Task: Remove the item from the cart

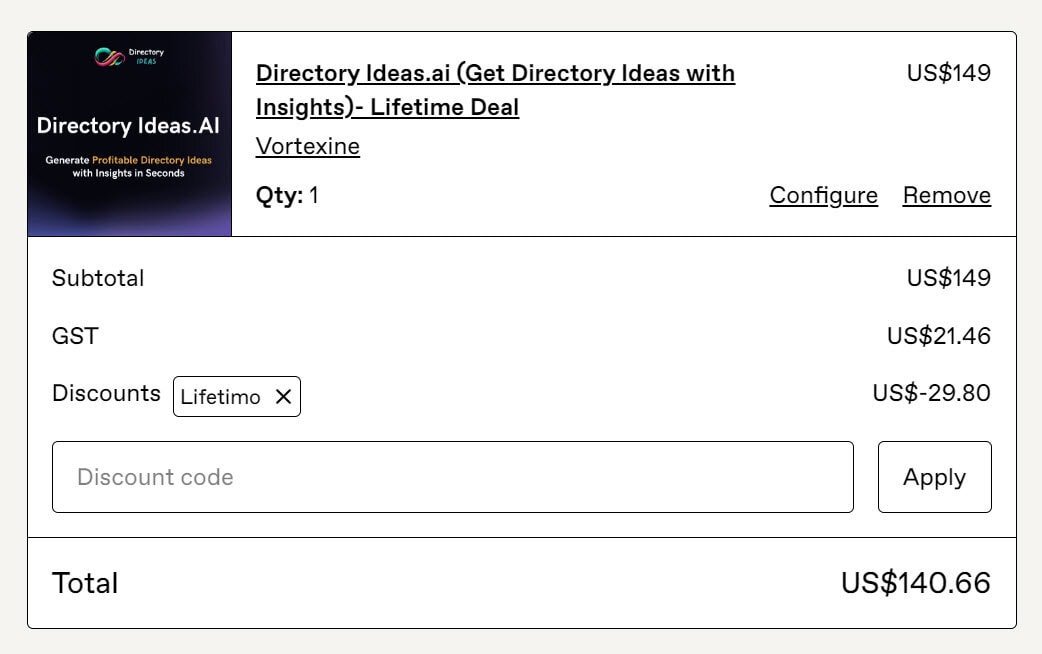Action: coord(946,195)
